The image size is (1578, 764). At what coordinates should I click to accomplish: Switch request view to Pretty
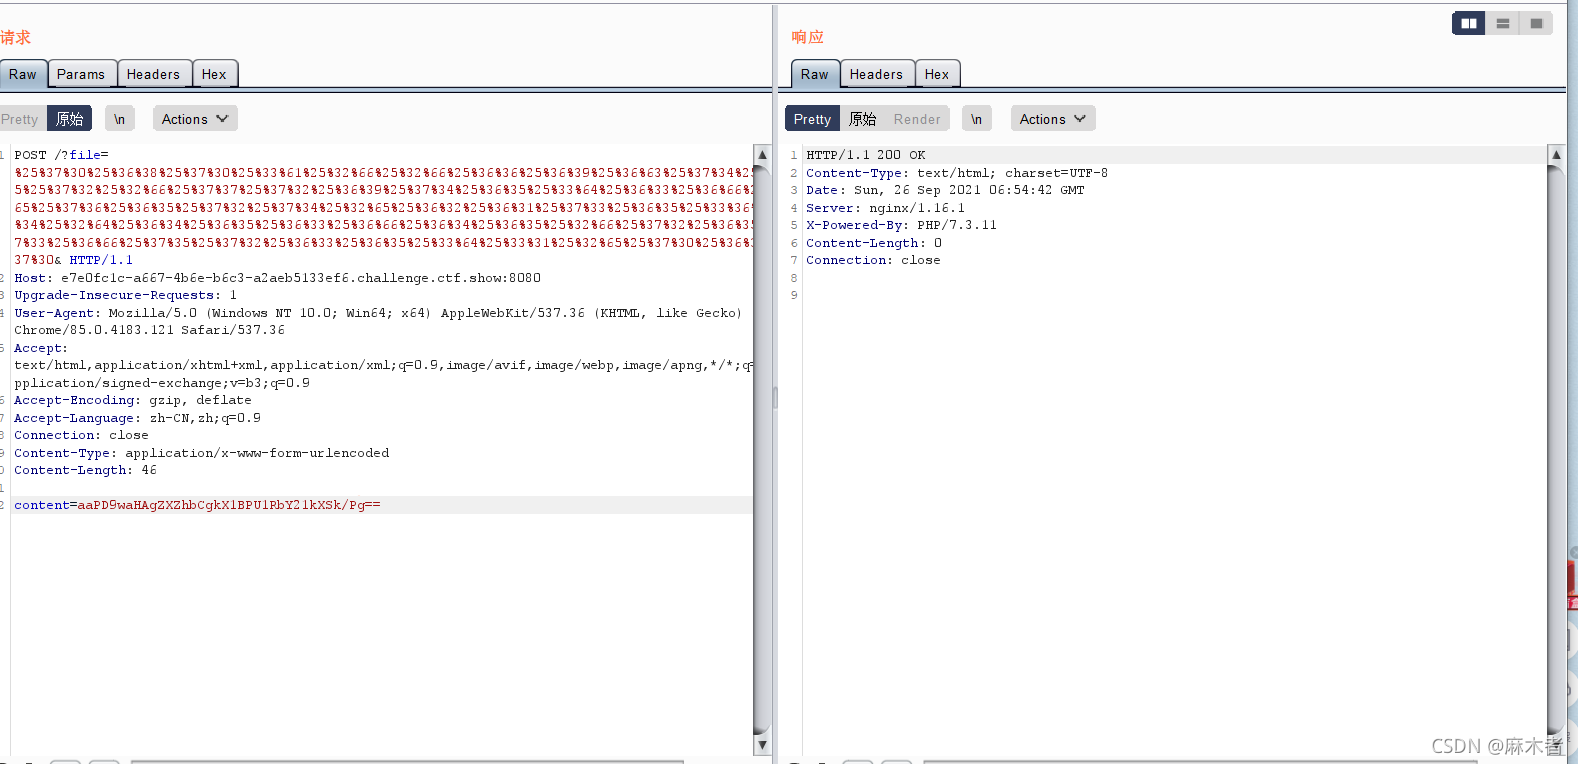(20, 119)
